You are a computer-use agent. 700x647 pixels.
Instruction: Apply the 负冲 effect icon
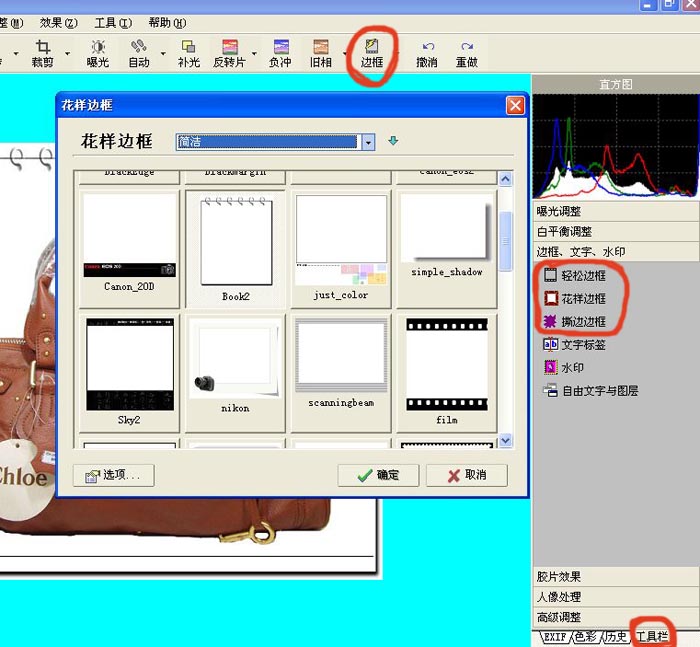tap(280, 54)
